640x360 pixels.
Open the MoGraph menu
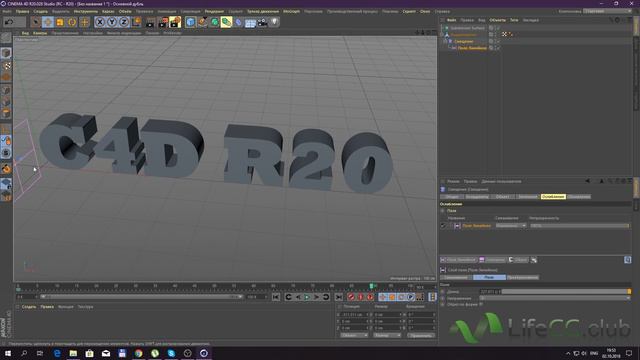click(x=291, y=11)
